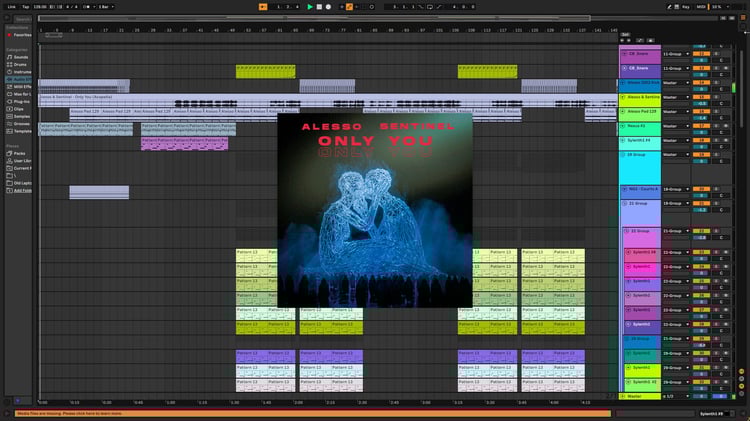750x421 pixels.
Task: Toggle track activator for Alesso 2202 Kick
Action: 701,83
